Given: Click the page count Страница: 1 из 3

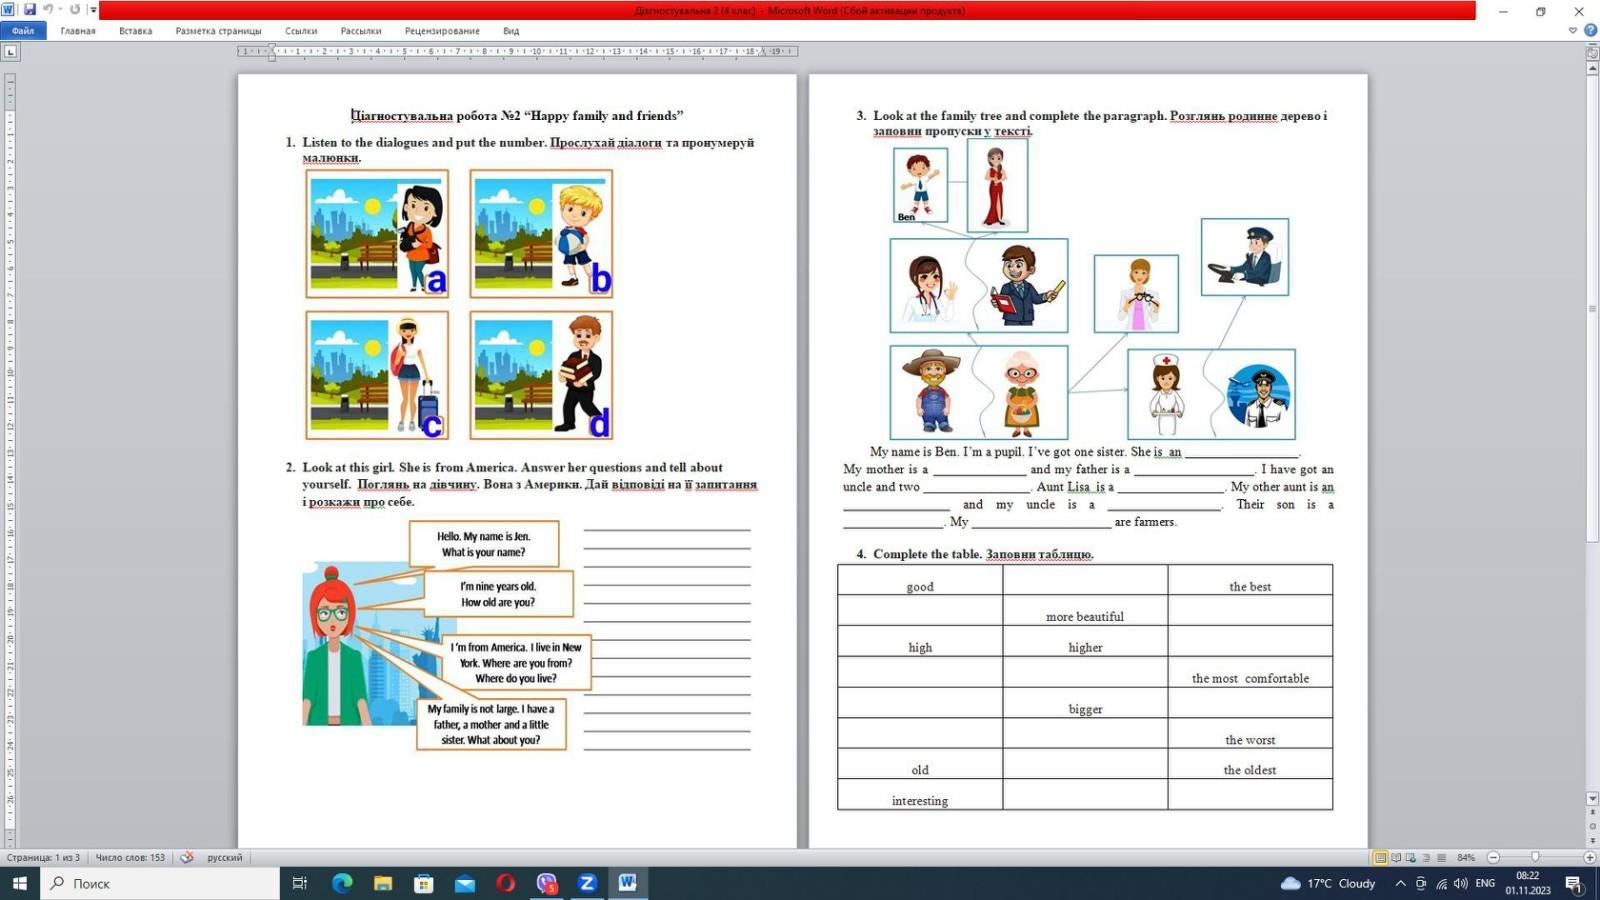Looking at the screenshot, I should coord(43,858).
